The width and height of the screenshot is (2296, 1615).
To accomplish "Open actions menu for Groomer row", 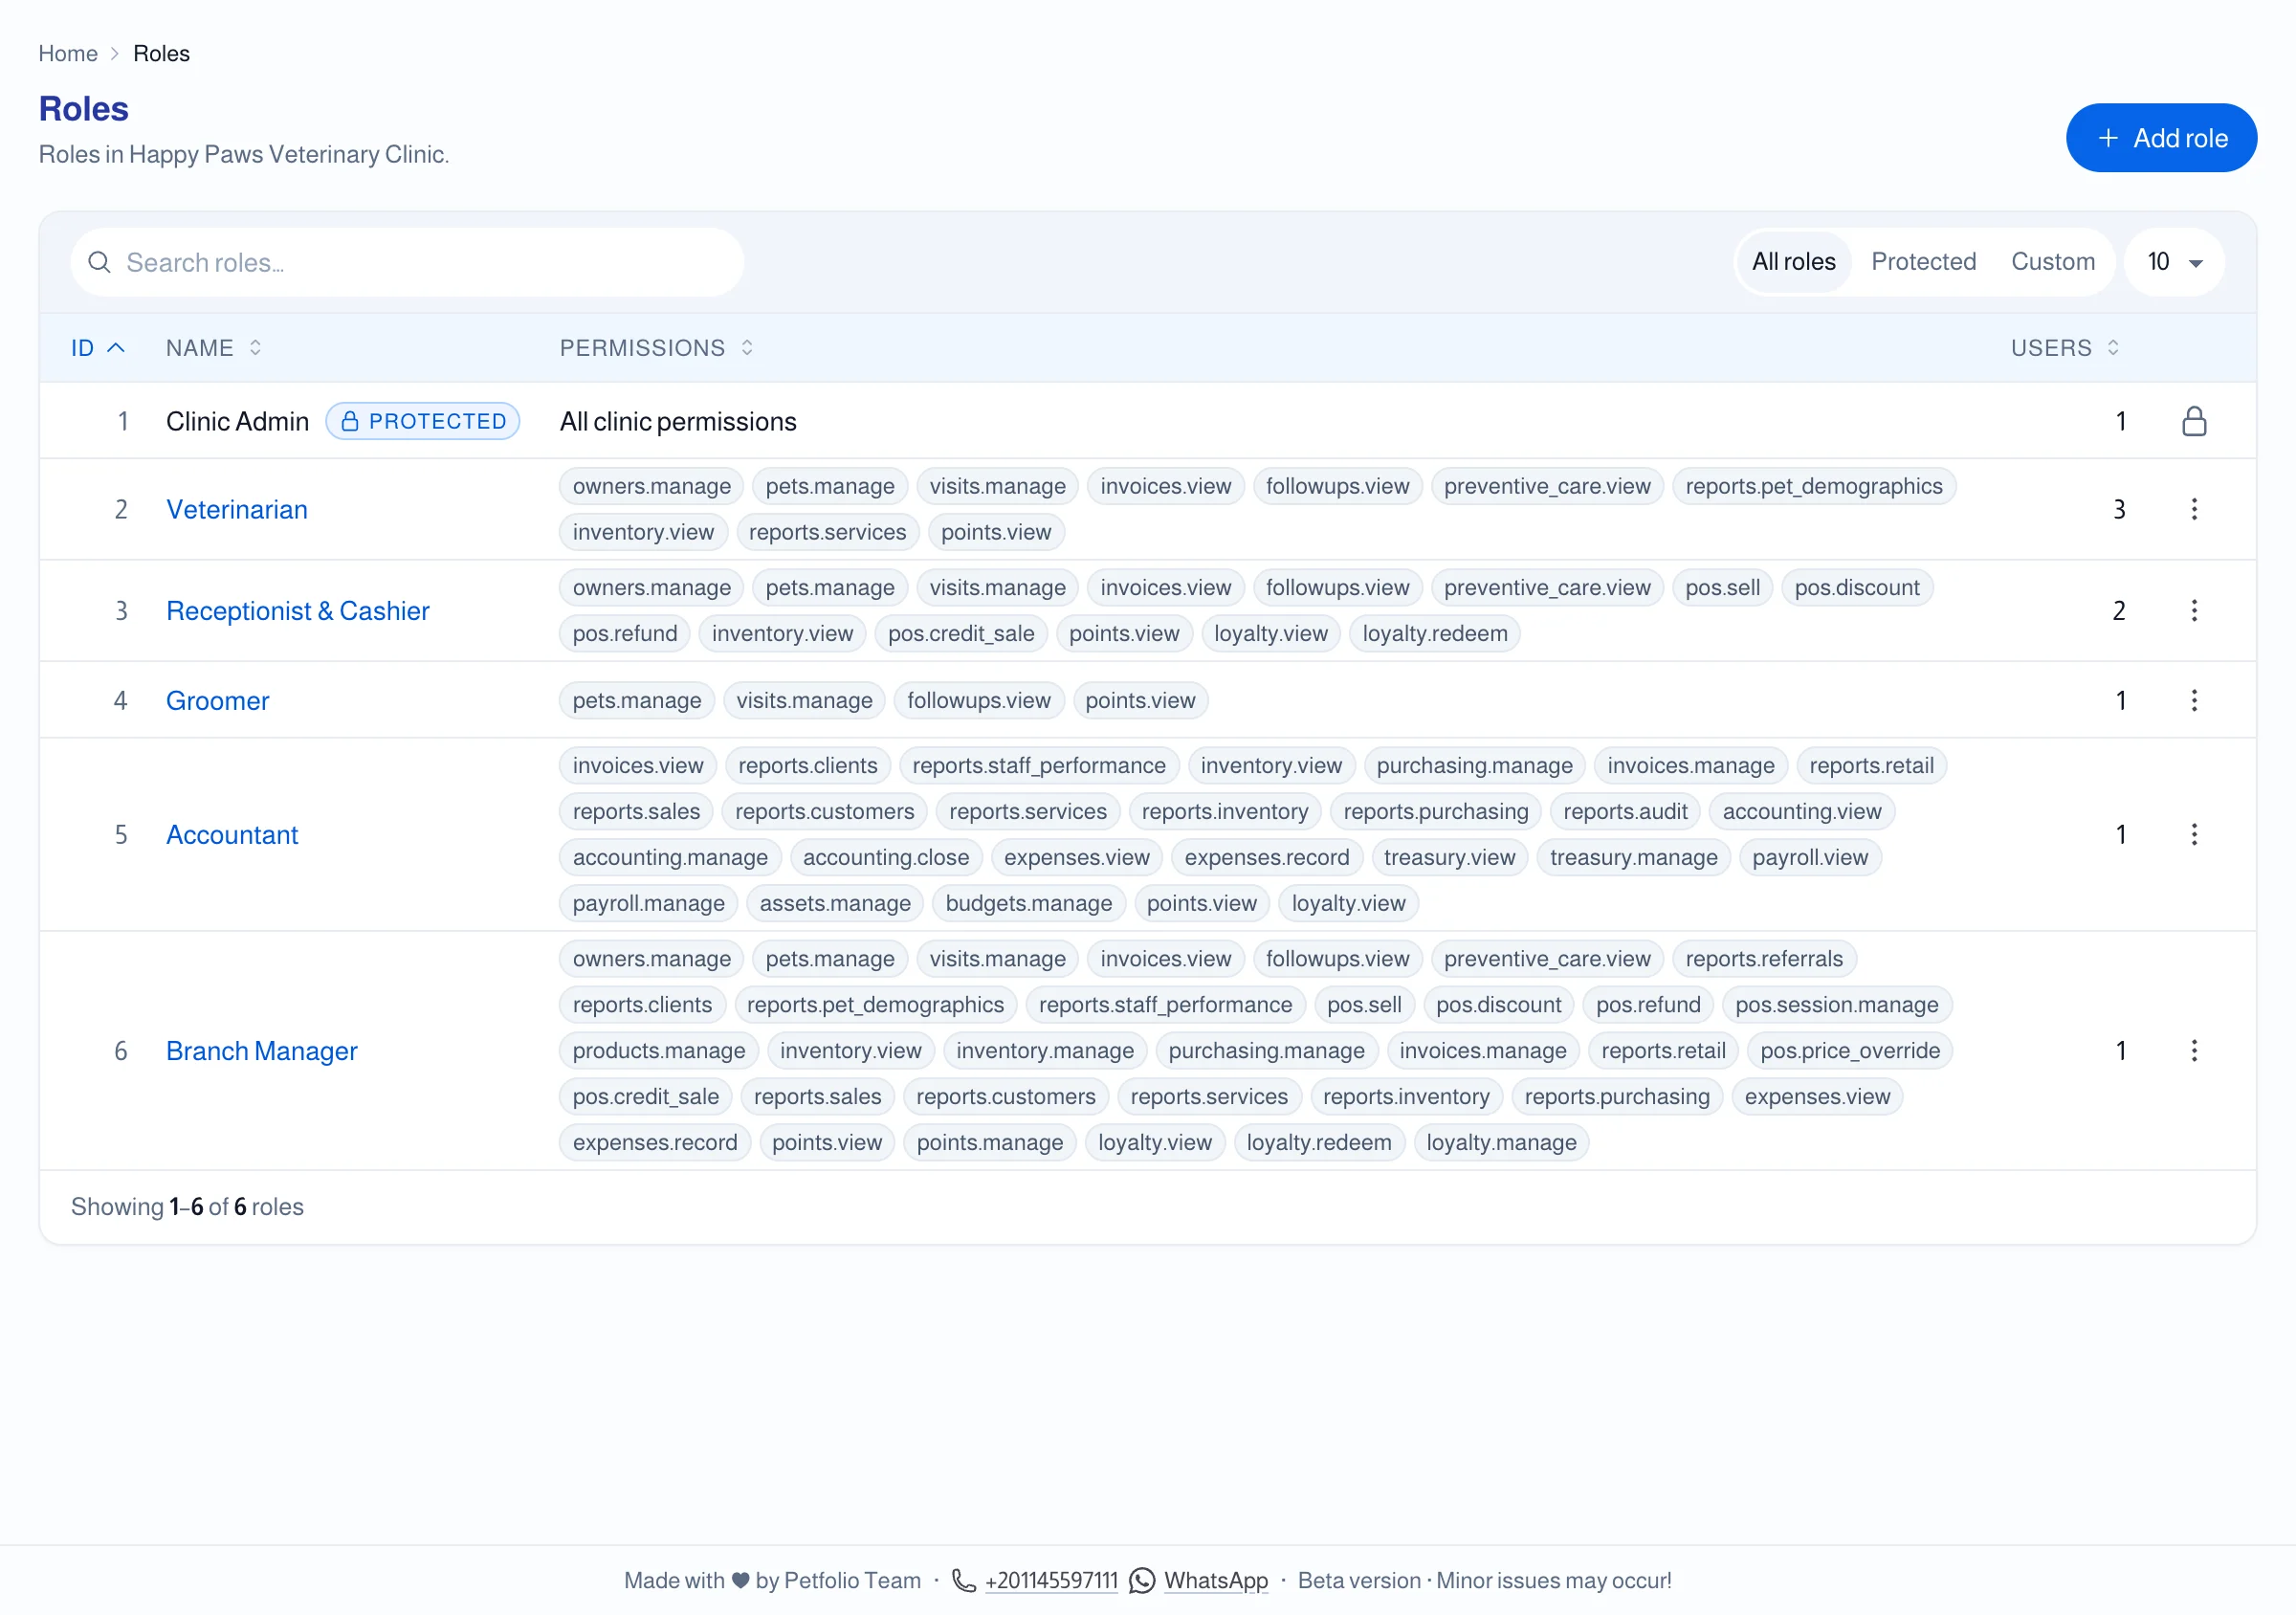I will [x=2194, y=700].
